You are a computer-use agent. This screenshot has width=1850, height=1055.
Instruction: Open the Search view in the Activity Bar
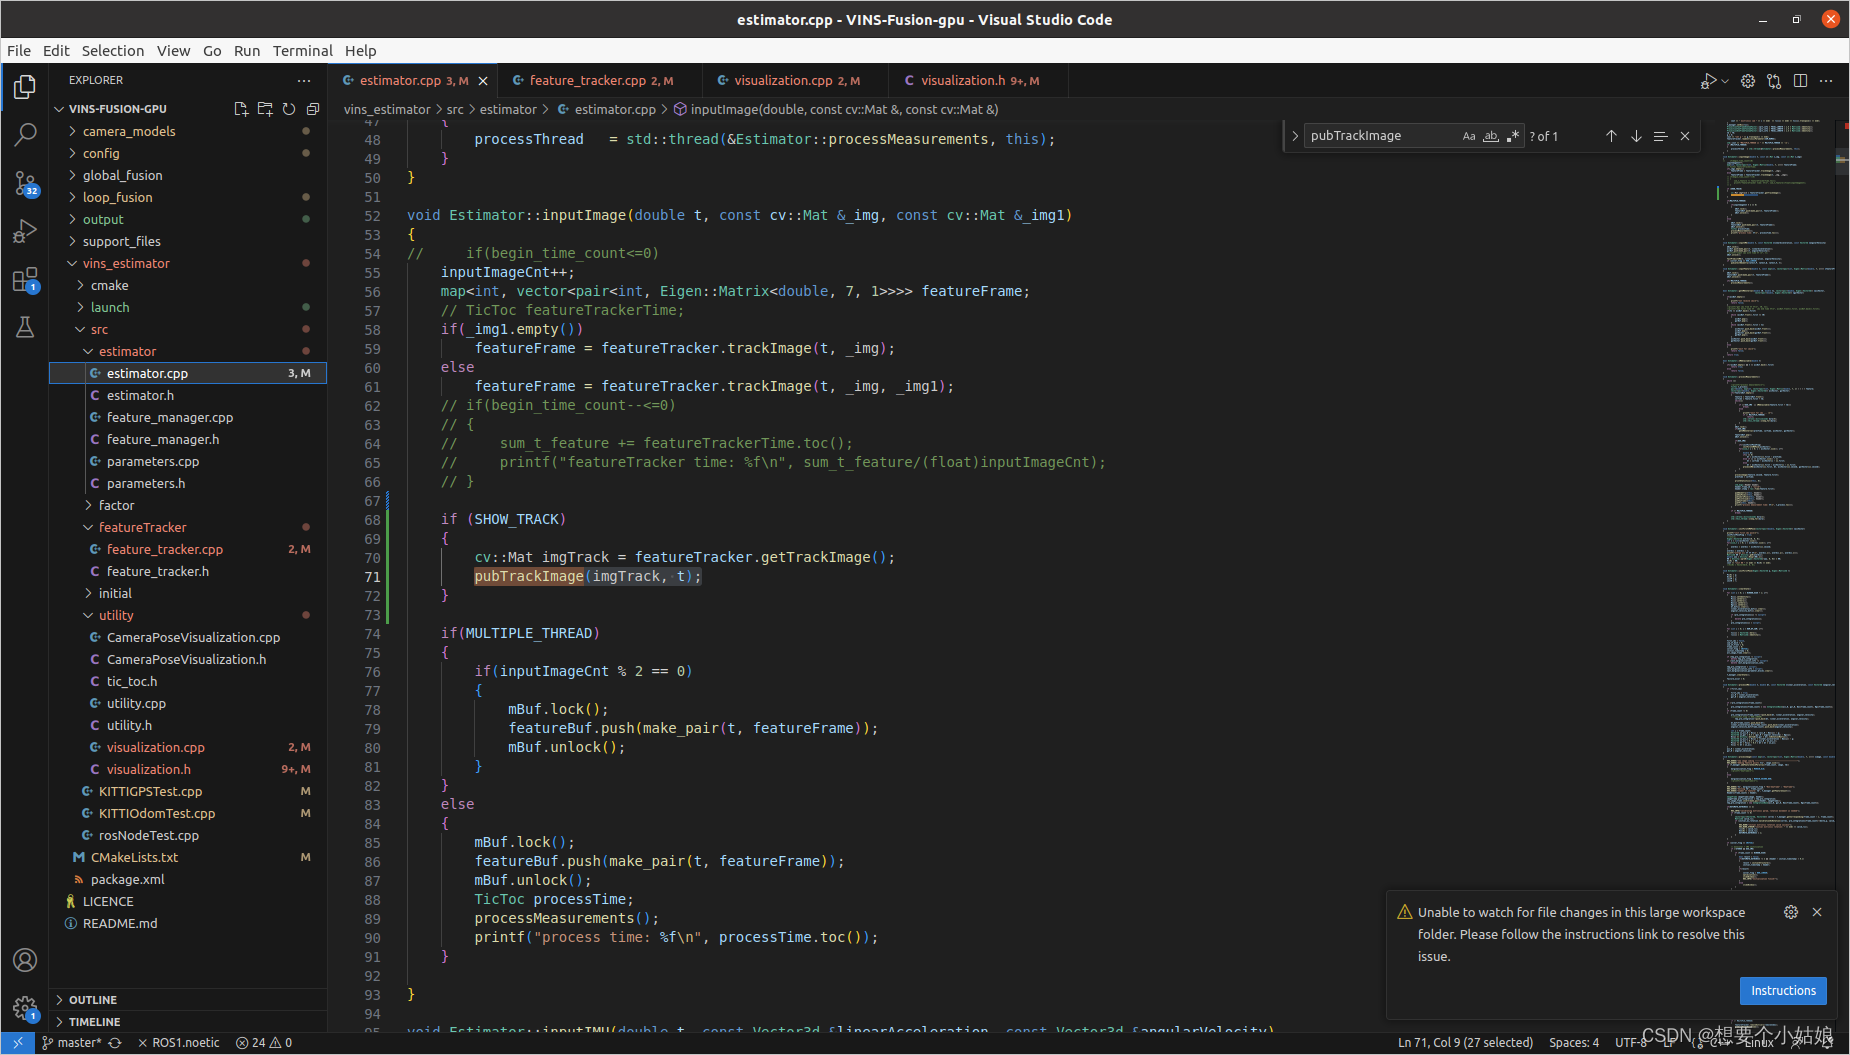[25, 134]
